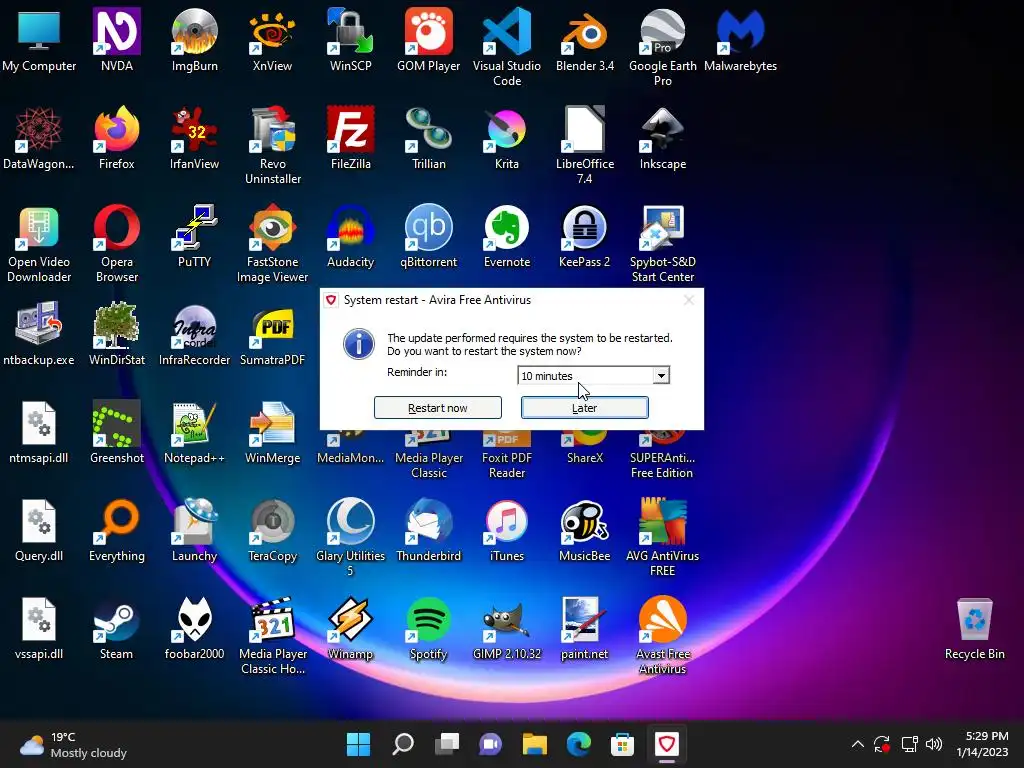Viewport: 1024px width, 768px height.
Task: Open the Windows Start menu
Action: [x=359, y=744]
